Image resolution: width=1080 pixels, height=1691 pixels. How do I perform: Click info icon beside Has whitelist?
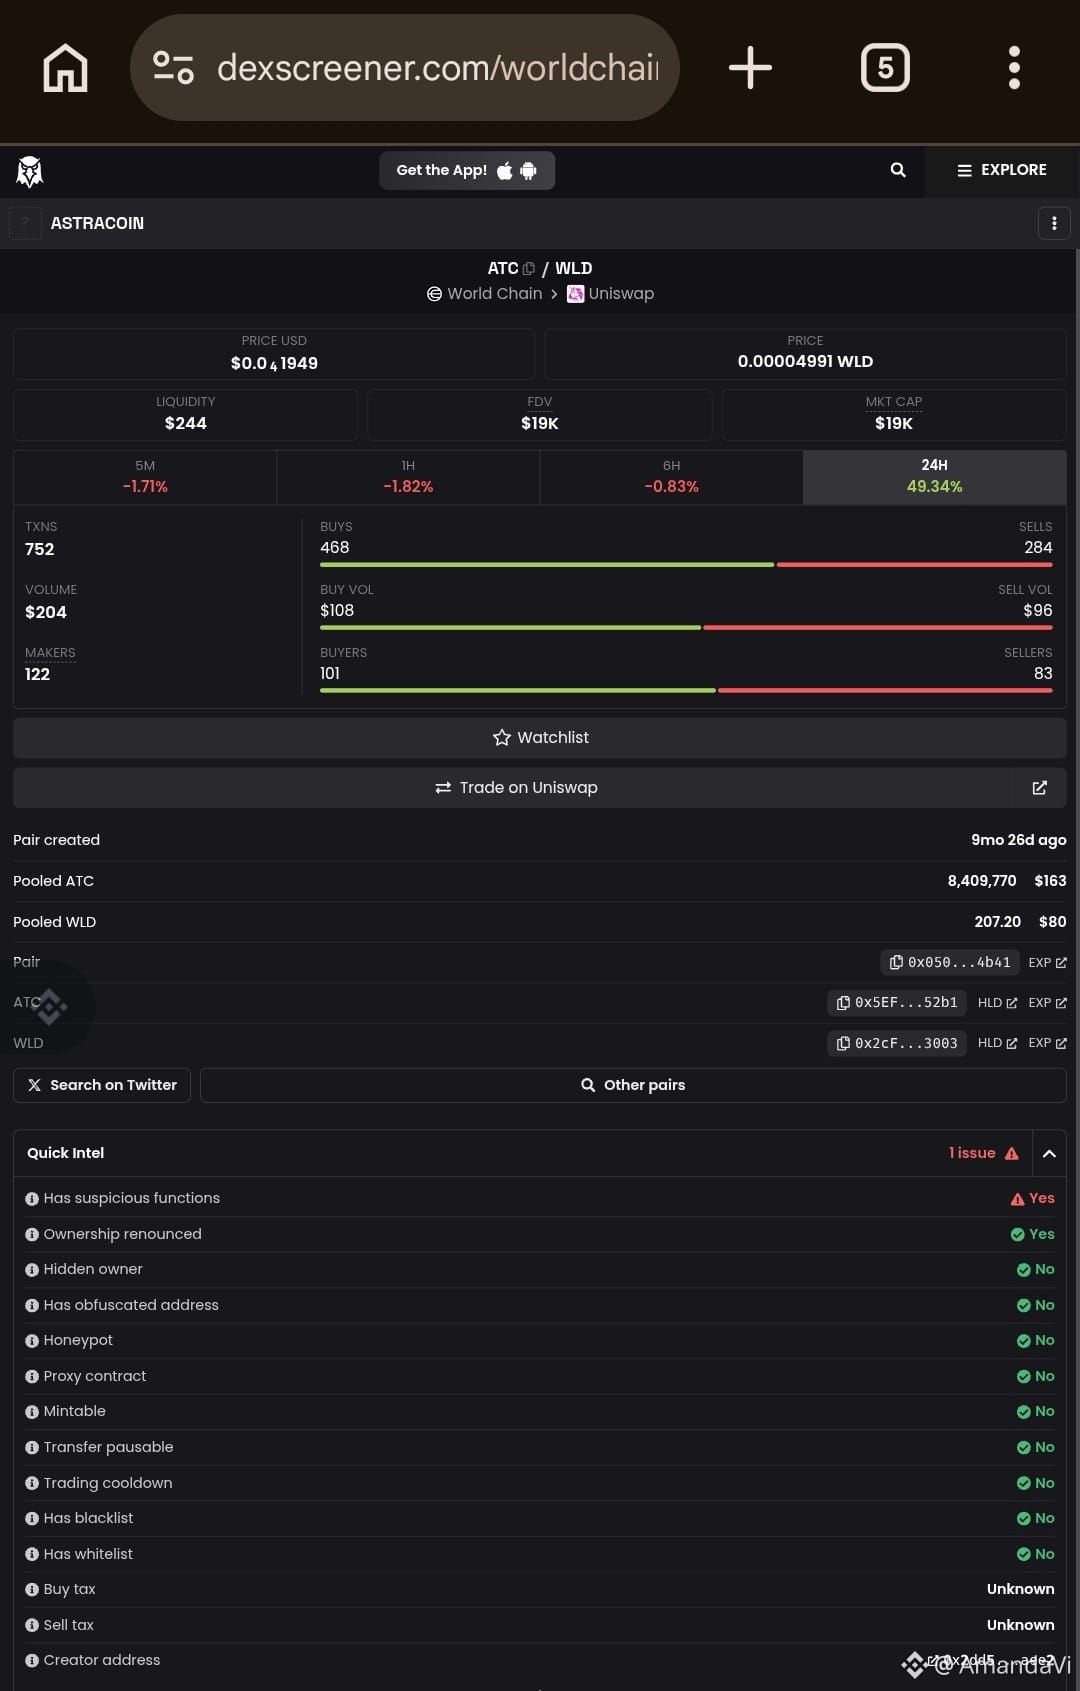pos(32,1555)
